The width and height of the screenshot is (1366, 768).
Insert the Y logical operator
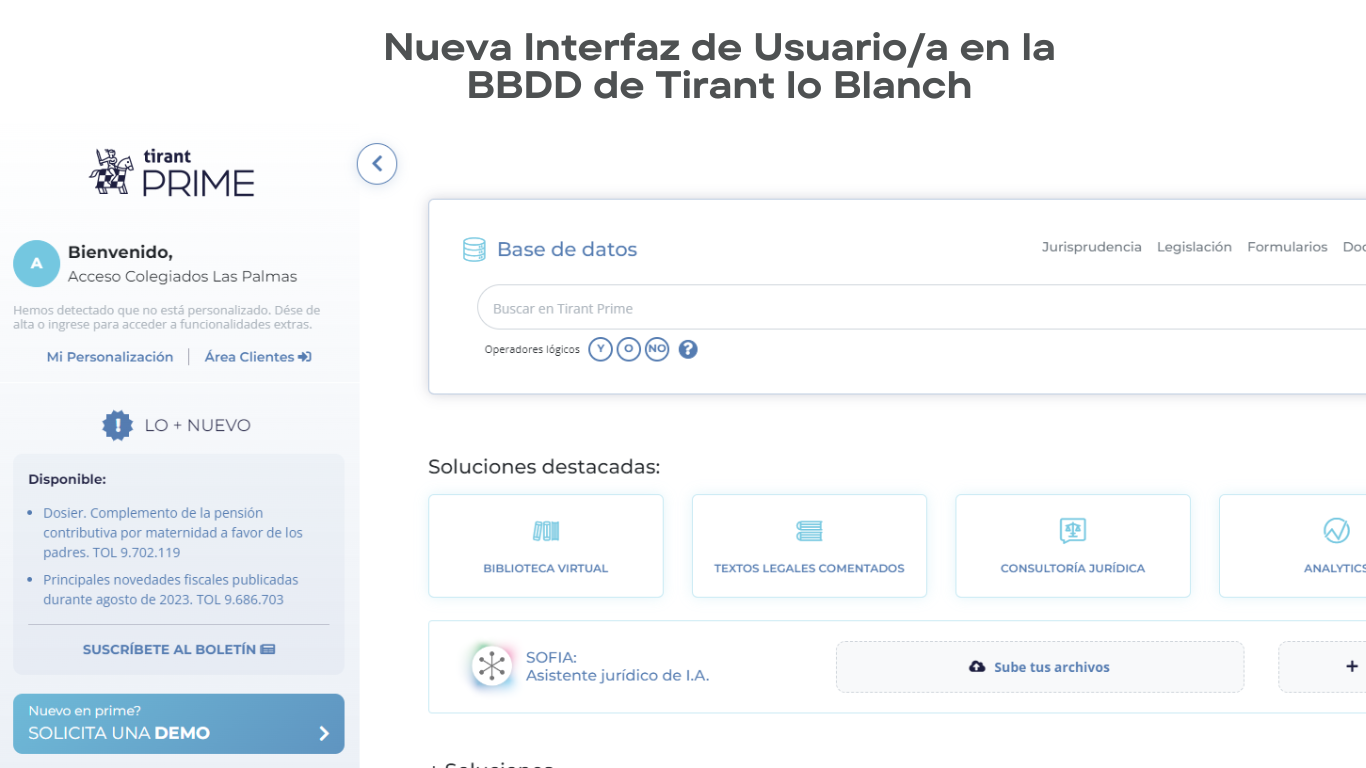pyautogui.click(x=600, y=349)
